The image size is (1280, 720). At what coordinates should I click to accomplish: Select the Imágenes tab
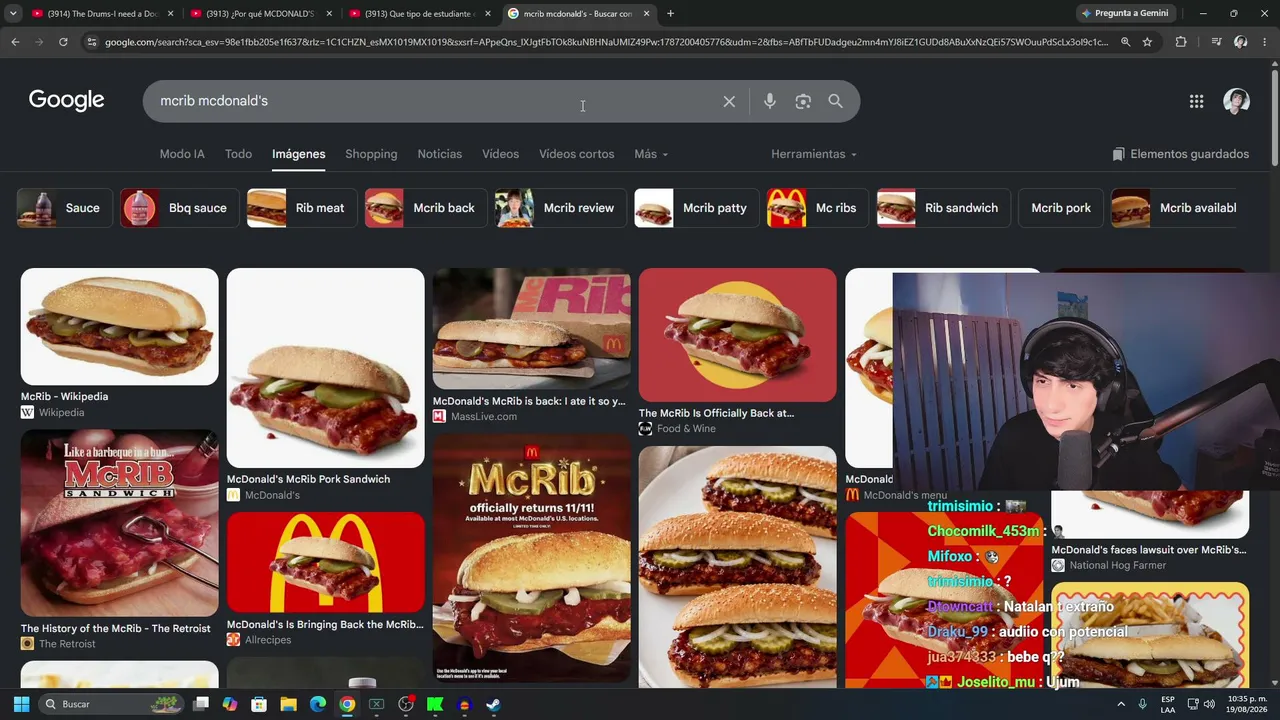299,154
